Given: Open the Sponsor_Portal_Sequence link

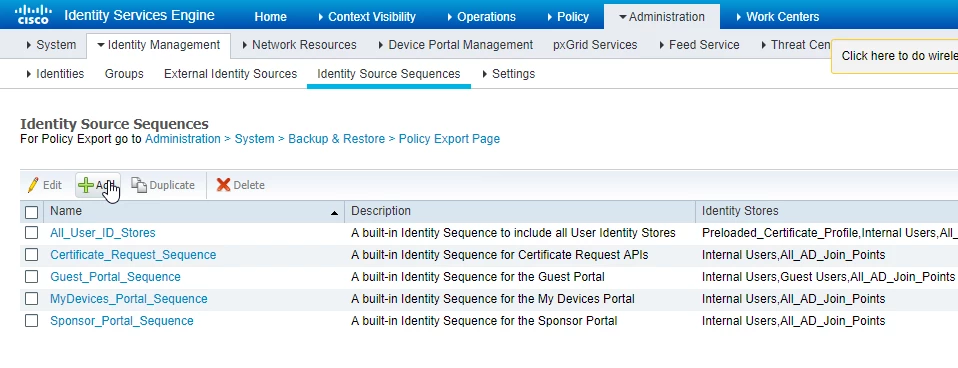Looking at the screenshot, I should click(122, 320).
